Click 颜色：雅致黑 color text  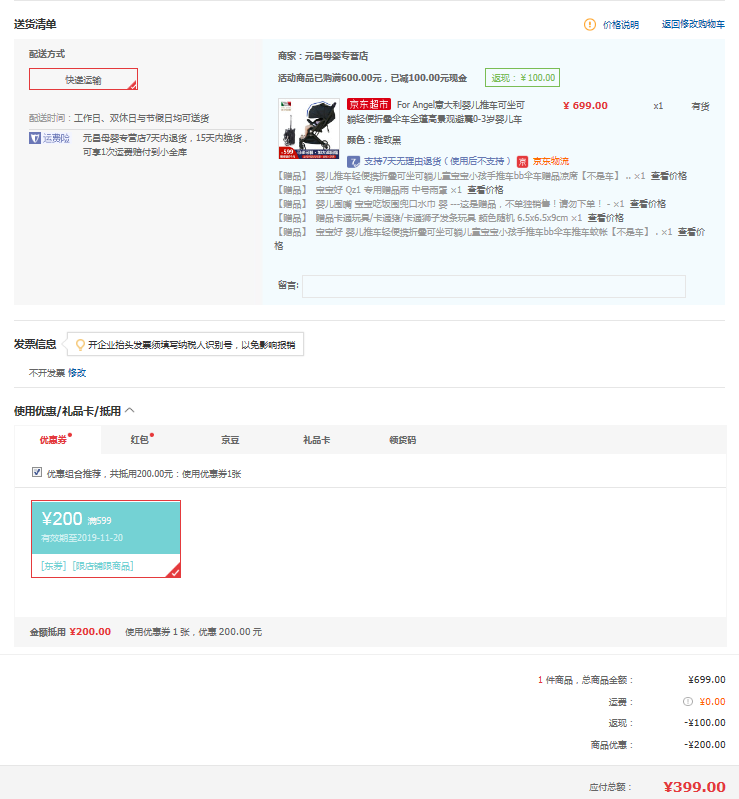tap(374, 140)
